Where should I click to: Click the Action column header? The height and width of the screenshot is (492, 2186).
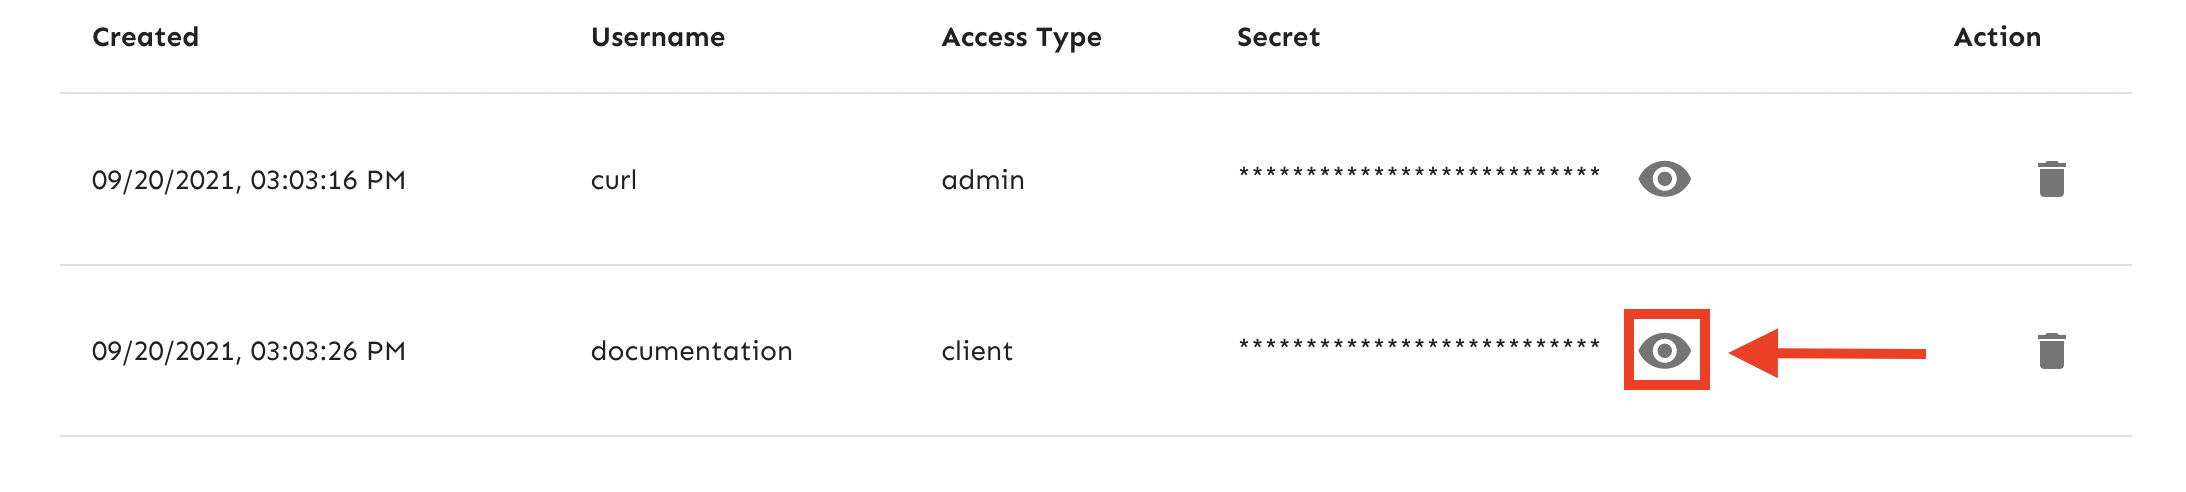(1997, 37)
